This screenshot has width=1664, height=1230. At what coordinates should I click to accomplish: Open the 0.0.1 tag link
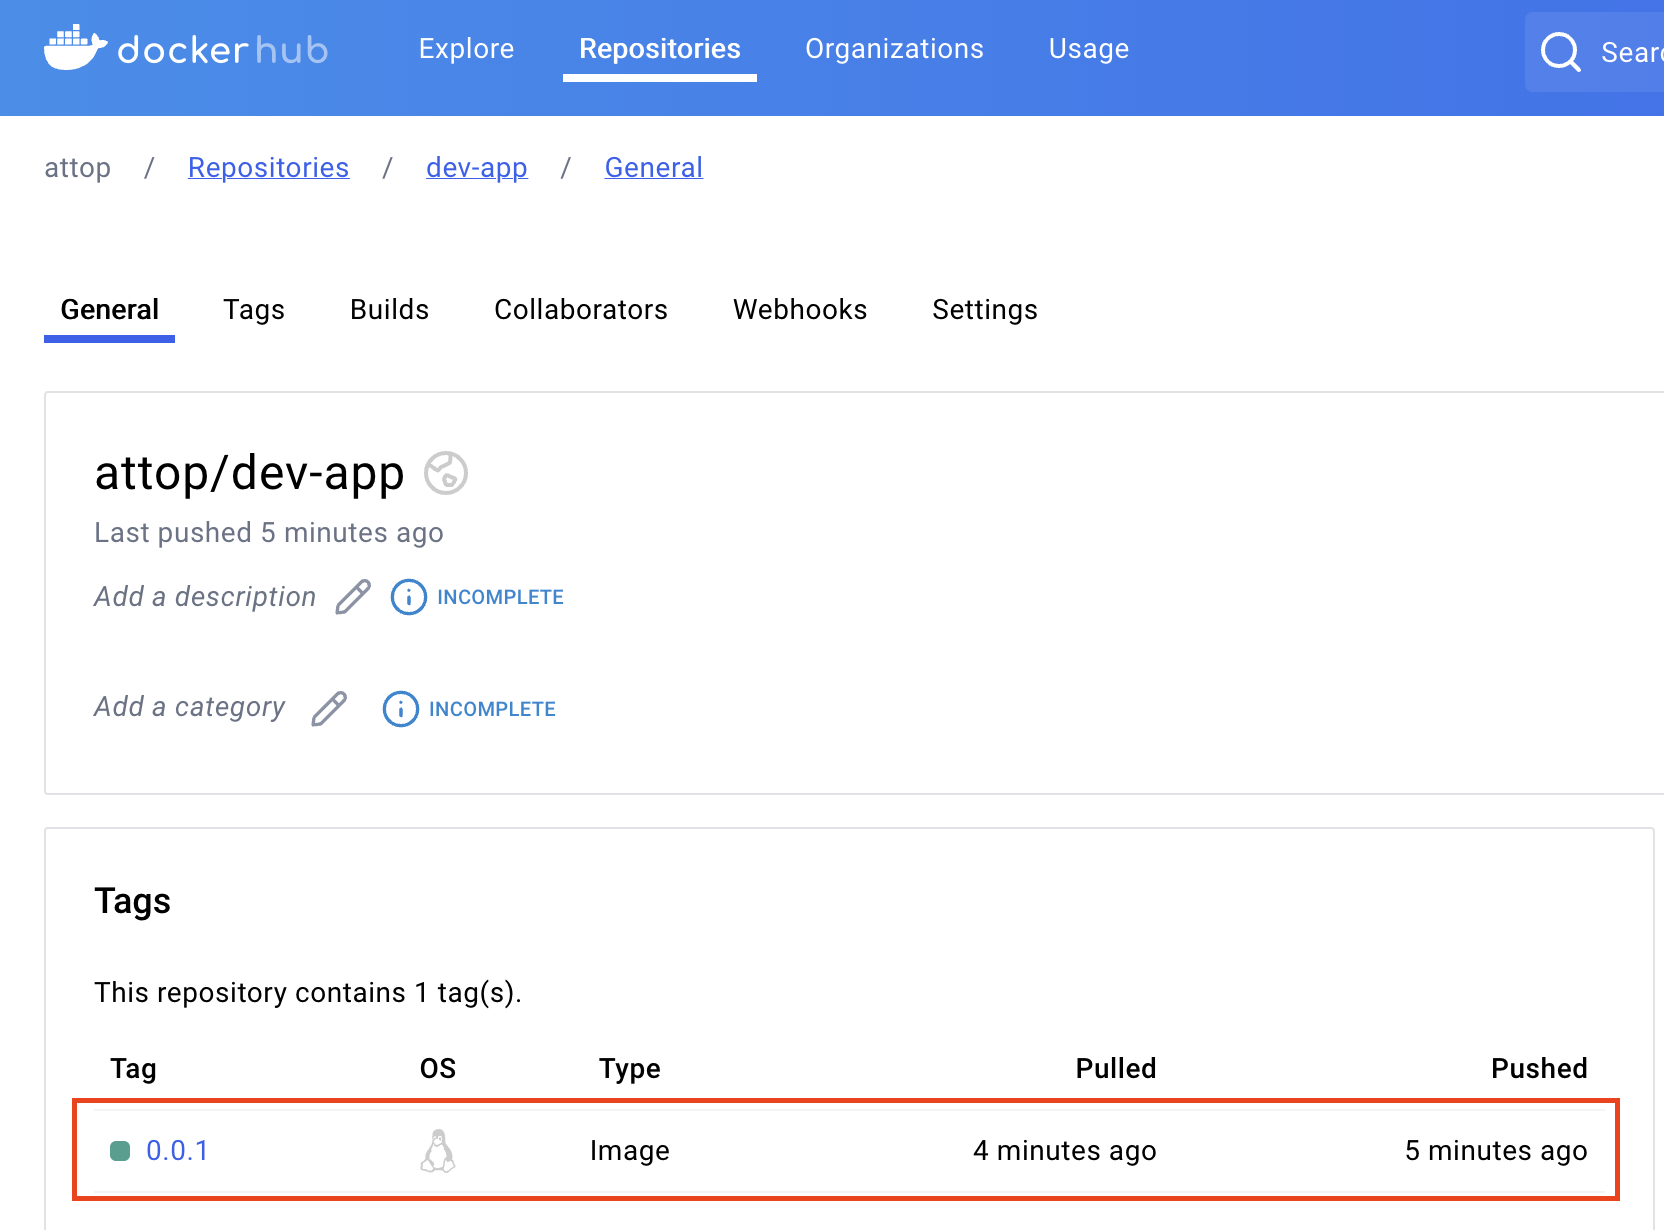(177, 1151)
